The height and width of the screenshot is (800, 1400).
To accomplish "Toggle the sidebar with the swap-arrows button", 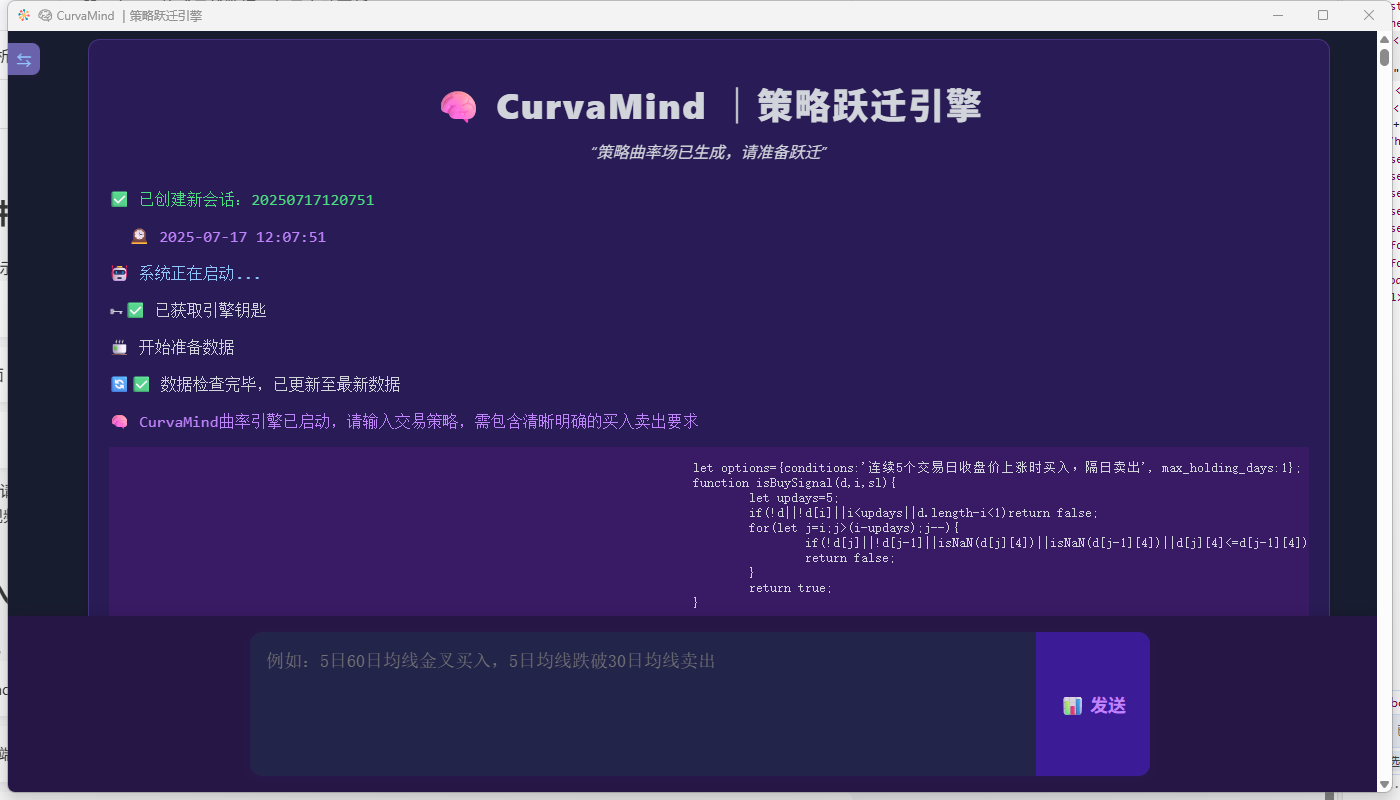I will pyautogui.click(x=24, y=59).
